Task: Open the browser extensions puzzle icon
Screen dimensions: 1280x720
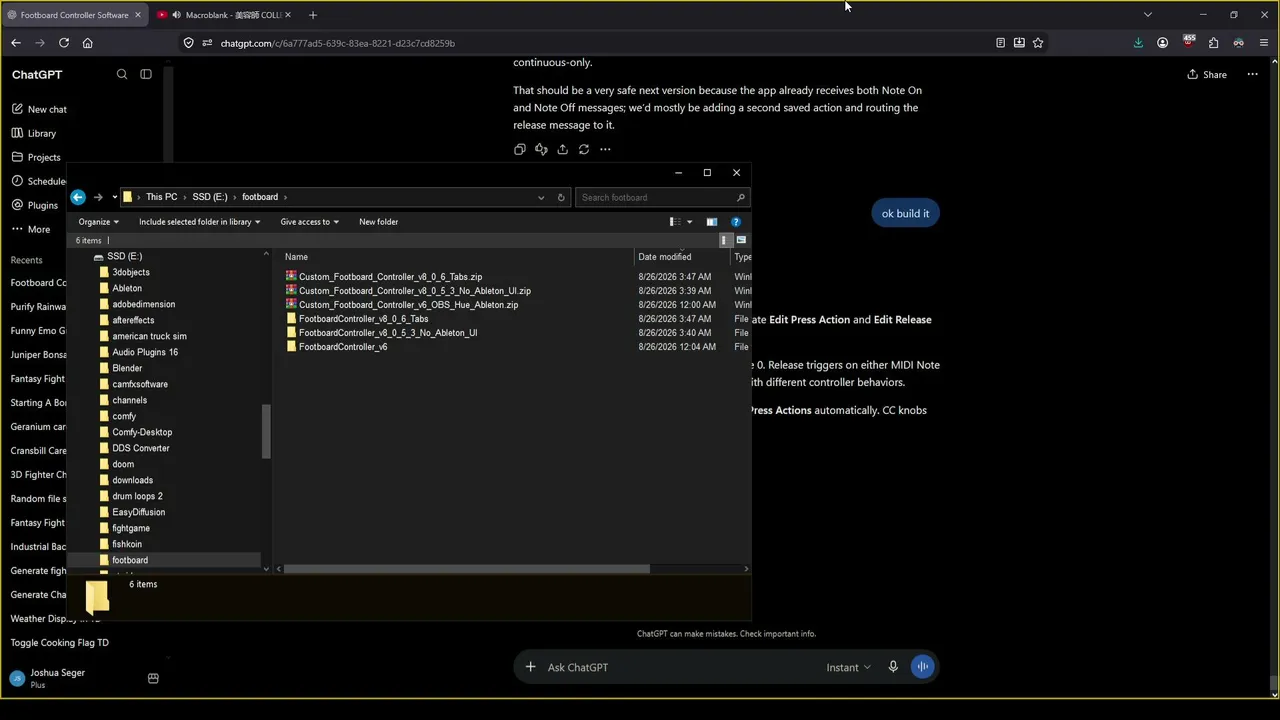Action: click(x=1213, y=43)
